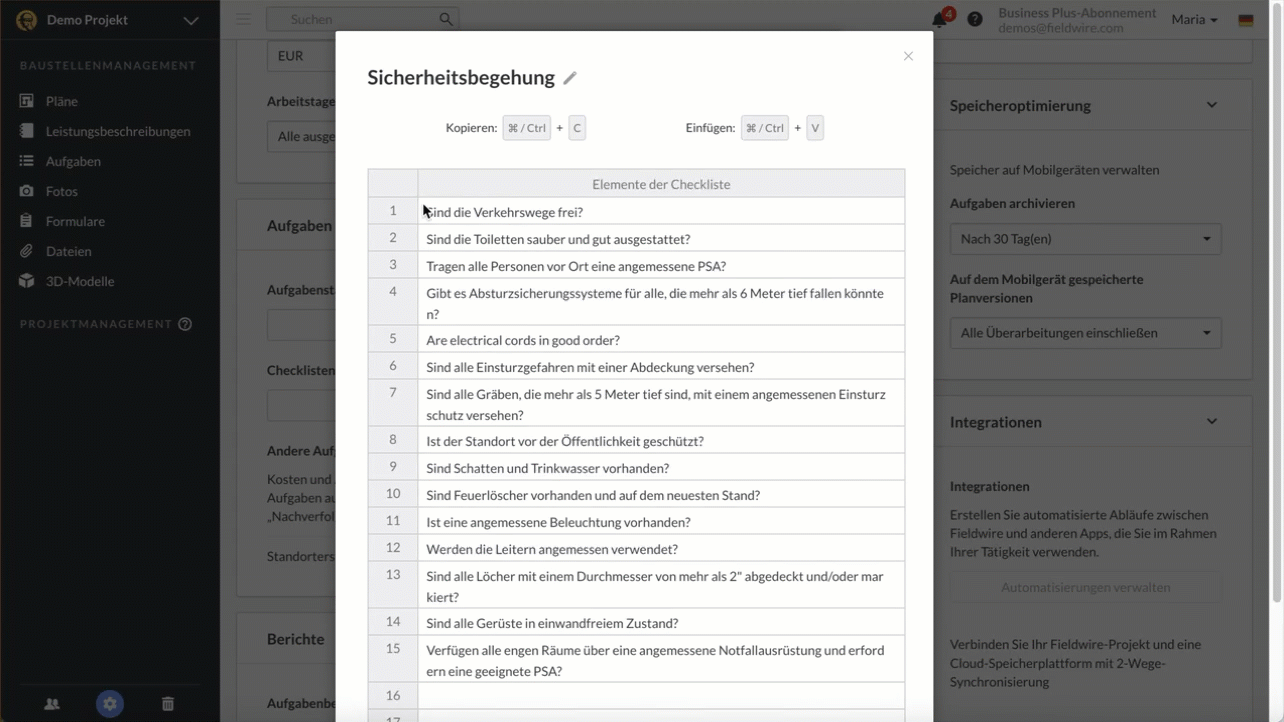
Task: Click the empty checklist row 16 cell
Action: click(660, 696)
